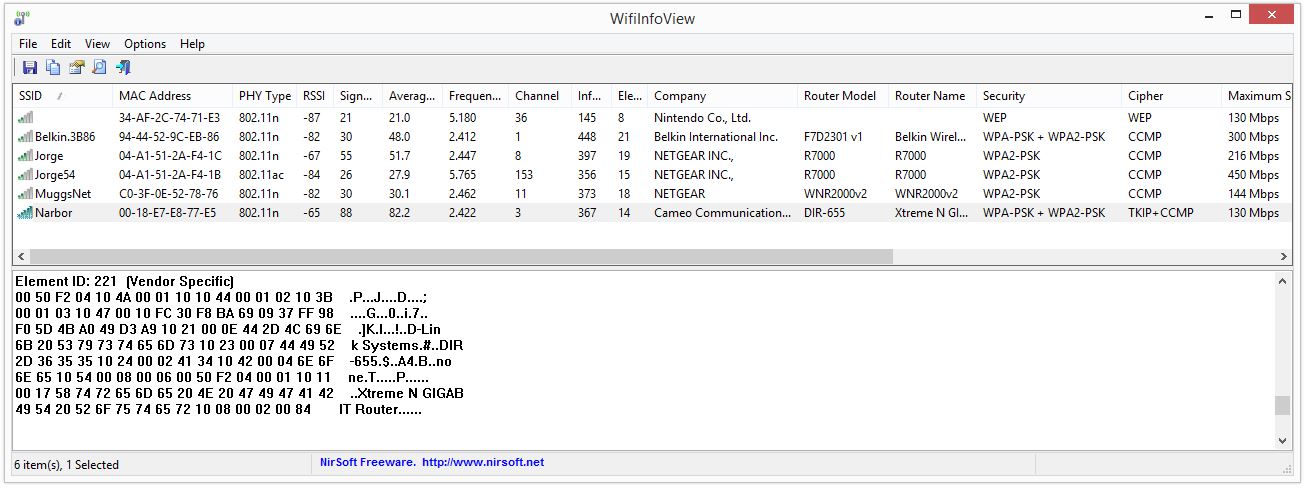The image size is (1306, 488).
Task: Open the nirsoft.net link in status bar
Action: click(x=483, y=463)
